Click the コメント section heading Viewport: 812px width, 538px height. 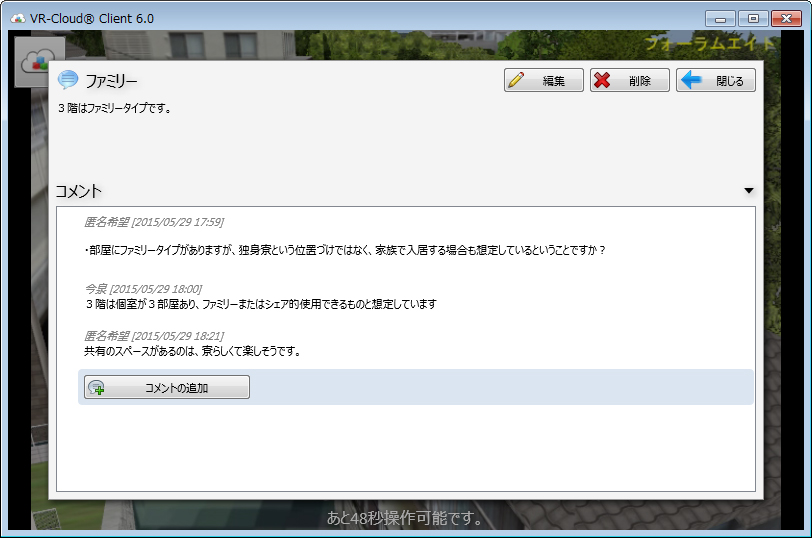pyautogui.click(x=79, y=191)
